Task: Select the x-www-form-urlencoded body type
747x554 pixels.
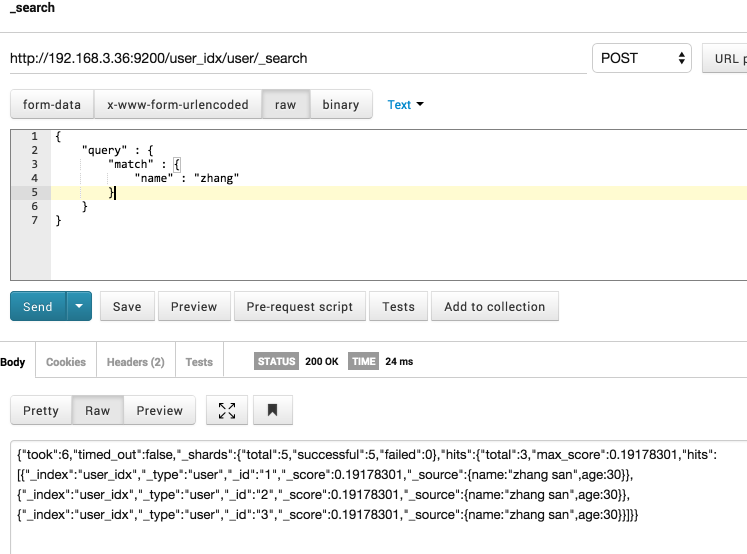Action: point(178,104)
